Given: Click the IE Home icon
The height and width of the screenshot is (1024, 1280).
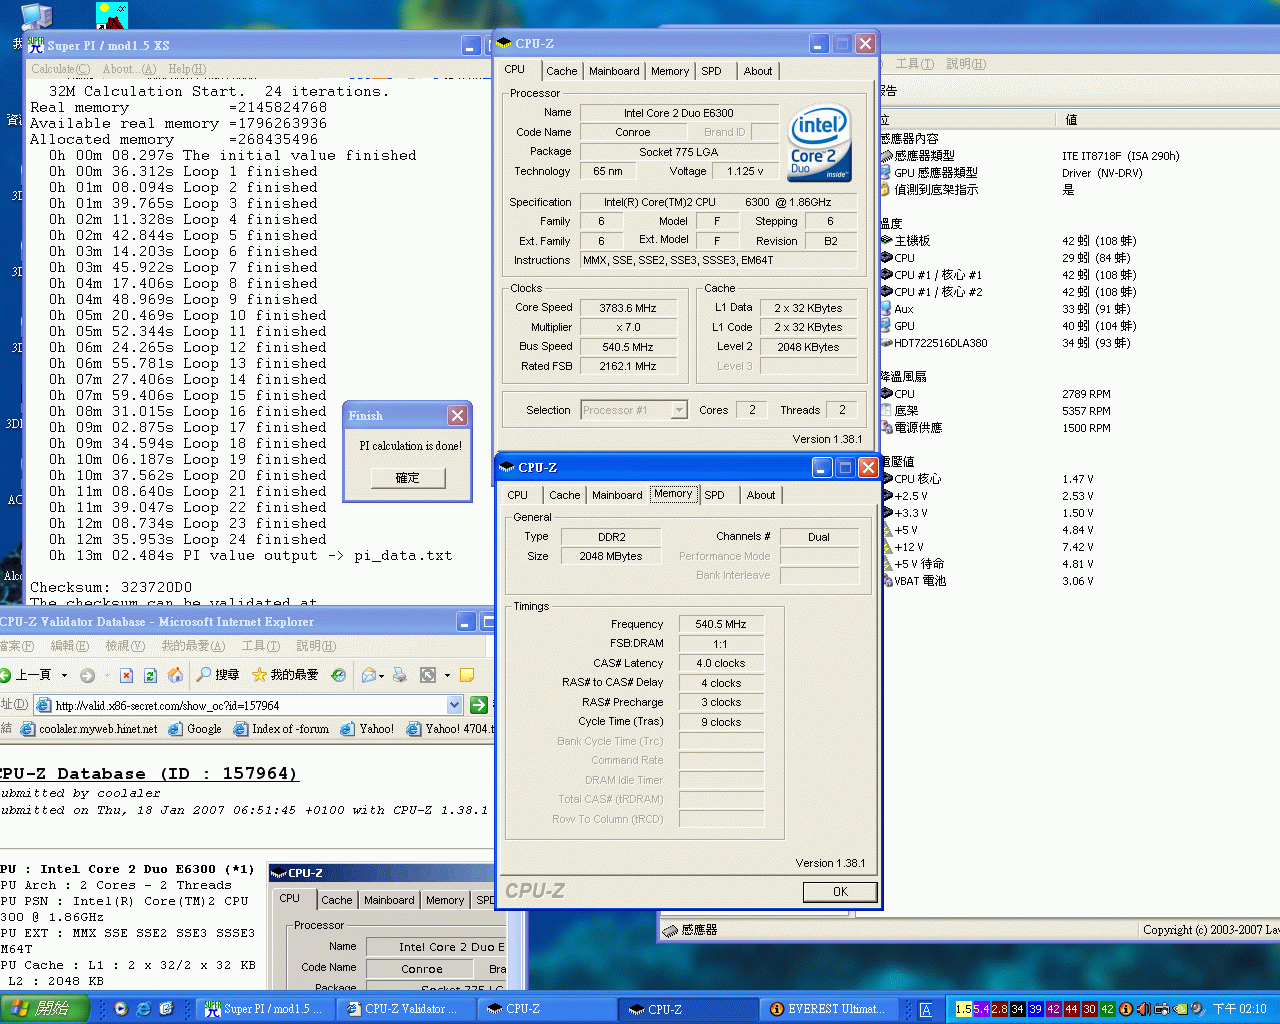Looking at the screenshot, I should coord(175,675).
